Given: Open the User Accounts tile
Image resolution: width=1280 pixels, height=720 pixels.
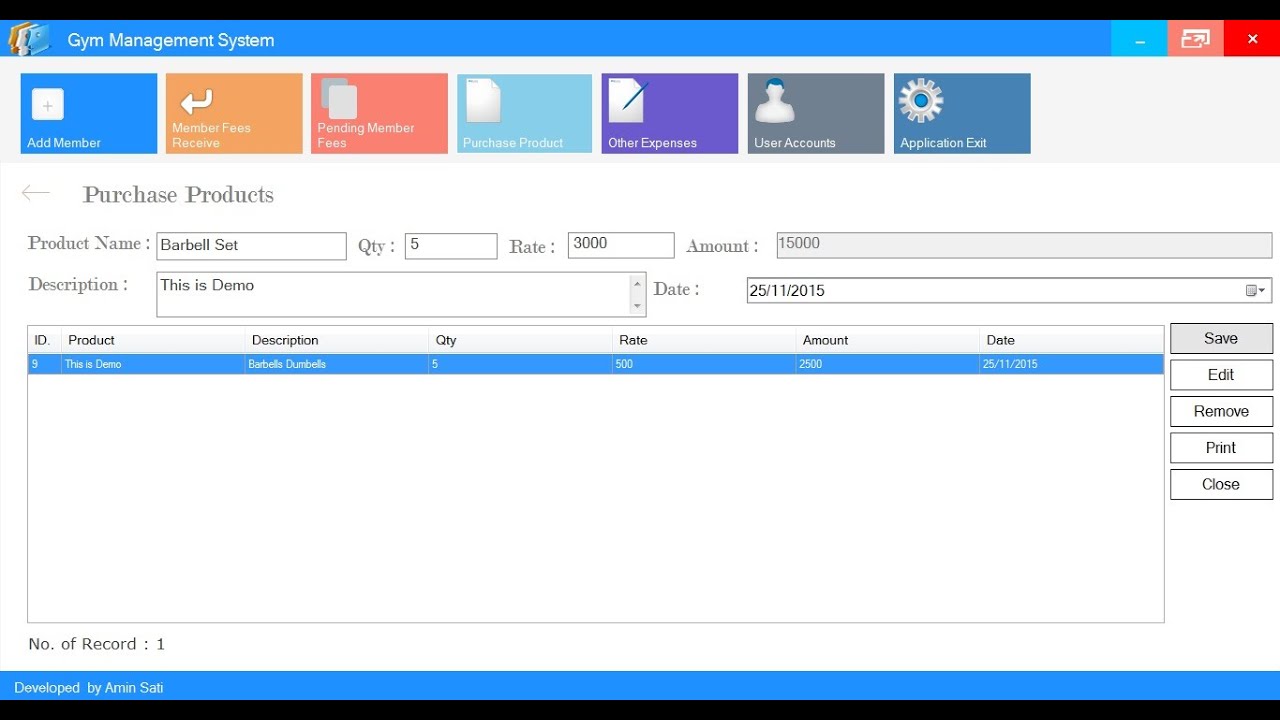Looking at the screenshot, I should click(816, 113).
